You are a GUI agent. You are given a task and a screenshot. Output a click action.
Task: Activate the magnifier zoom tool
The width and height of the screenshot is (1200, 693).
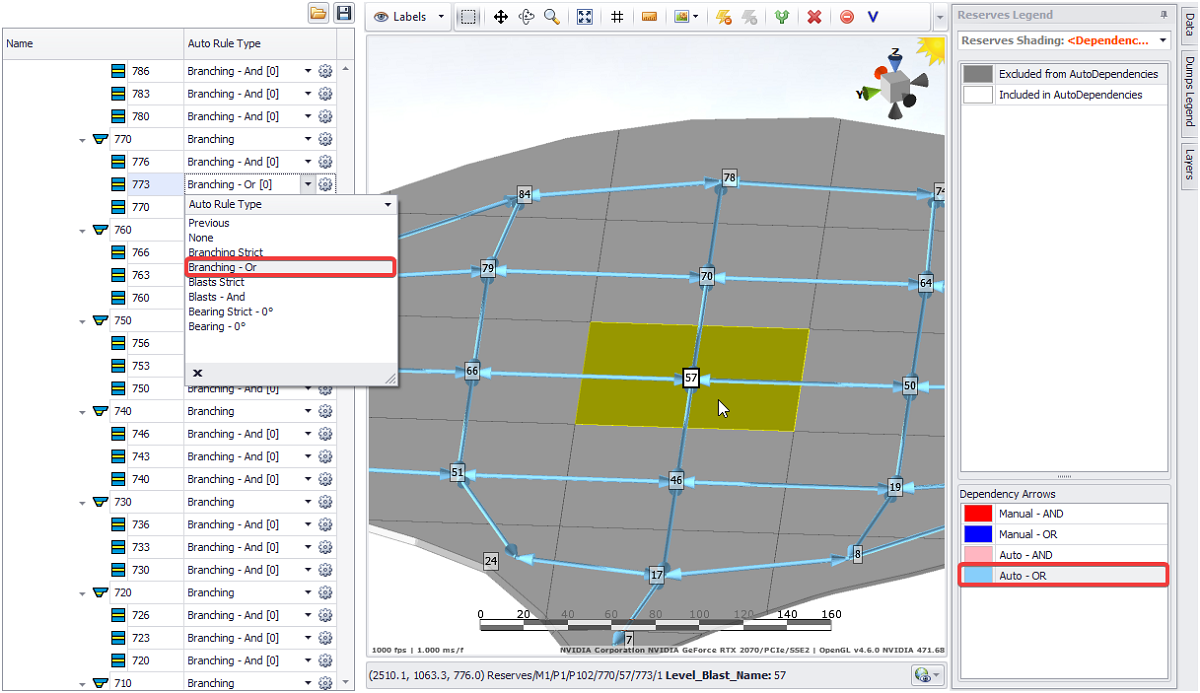pyautogui.click(x=551, y=17)
